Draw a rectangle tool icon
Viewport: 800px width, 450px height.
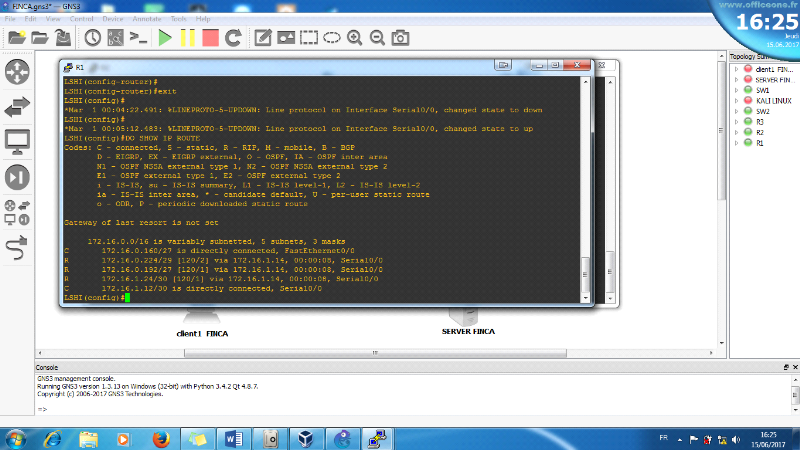click(x=309, y=38)
